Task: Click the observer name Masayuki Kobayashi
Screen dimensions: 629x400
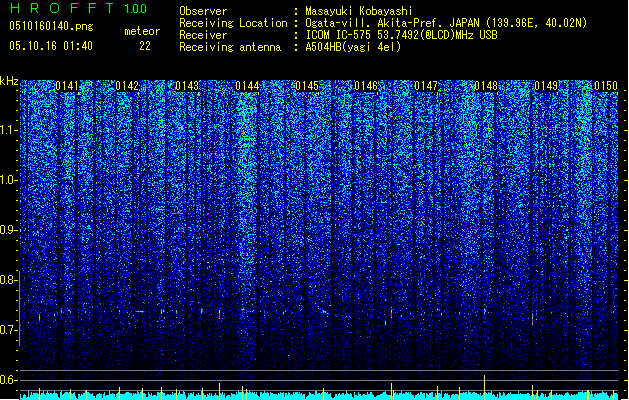Action: coord(359,11)
